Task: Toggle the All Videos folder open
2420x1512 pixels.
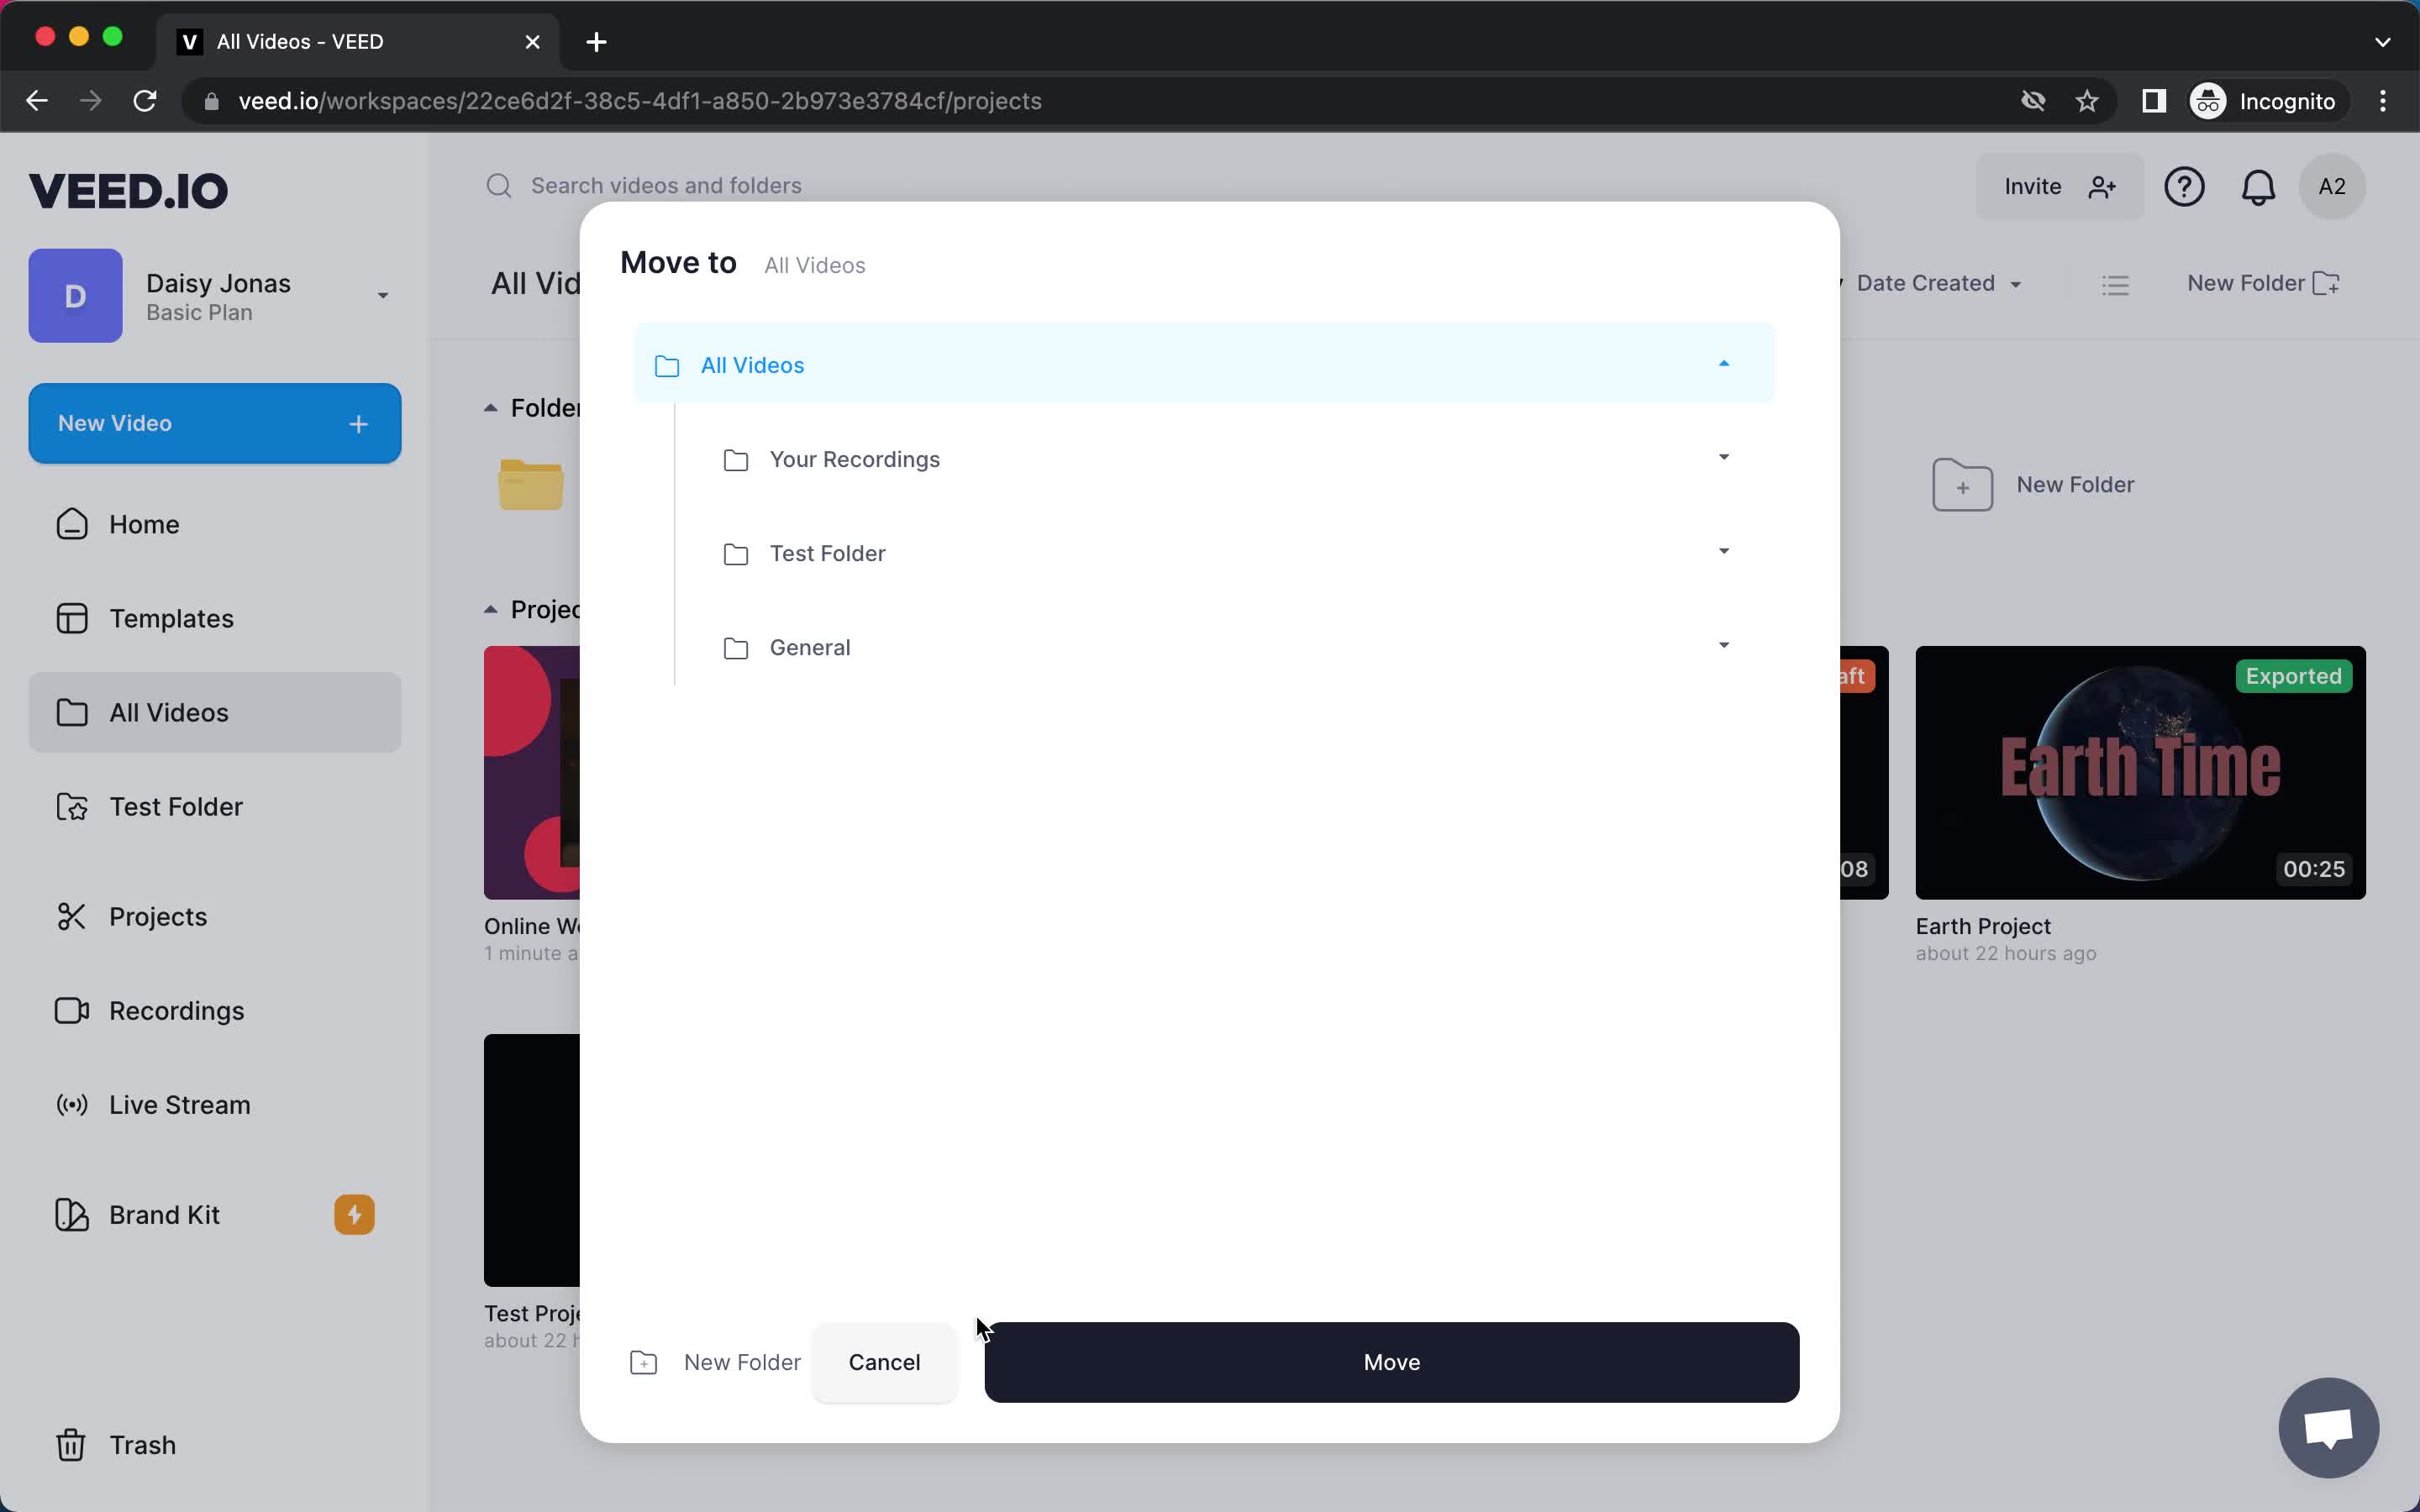Action: pos(1725,364)
